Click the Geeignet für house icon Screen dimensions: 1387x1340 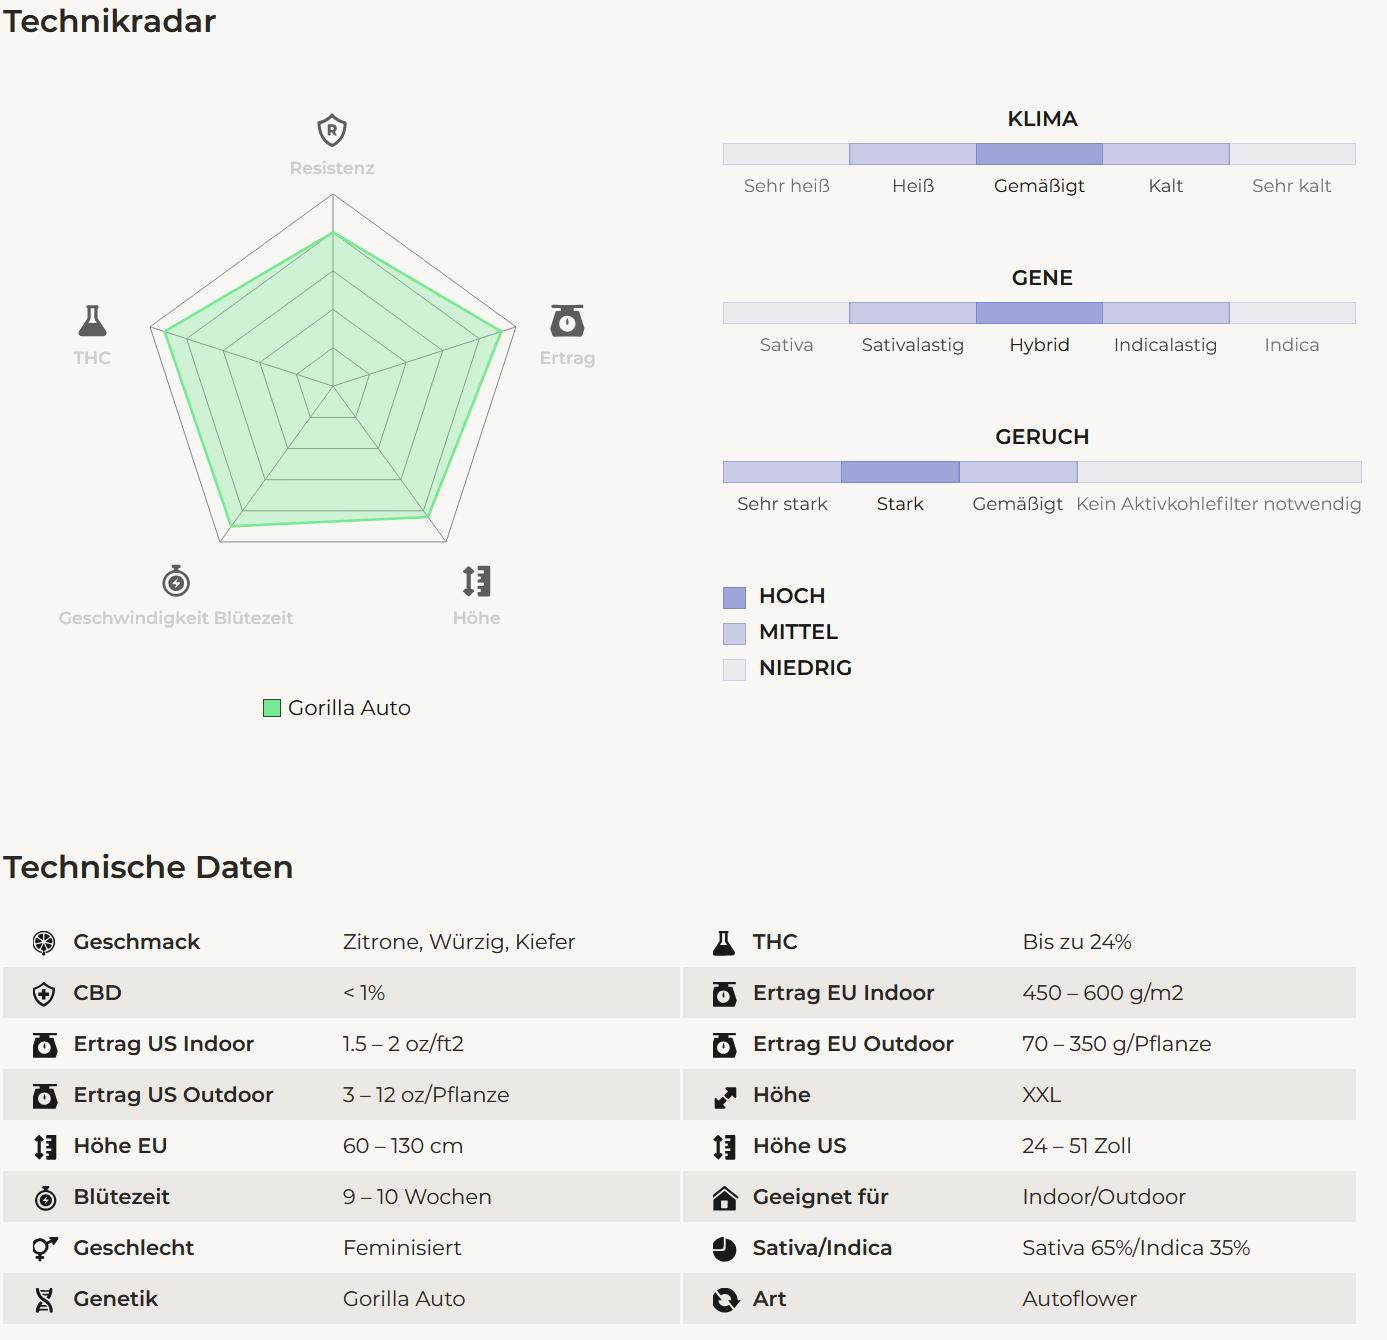pyautogui.click(x=724, y=1197)
